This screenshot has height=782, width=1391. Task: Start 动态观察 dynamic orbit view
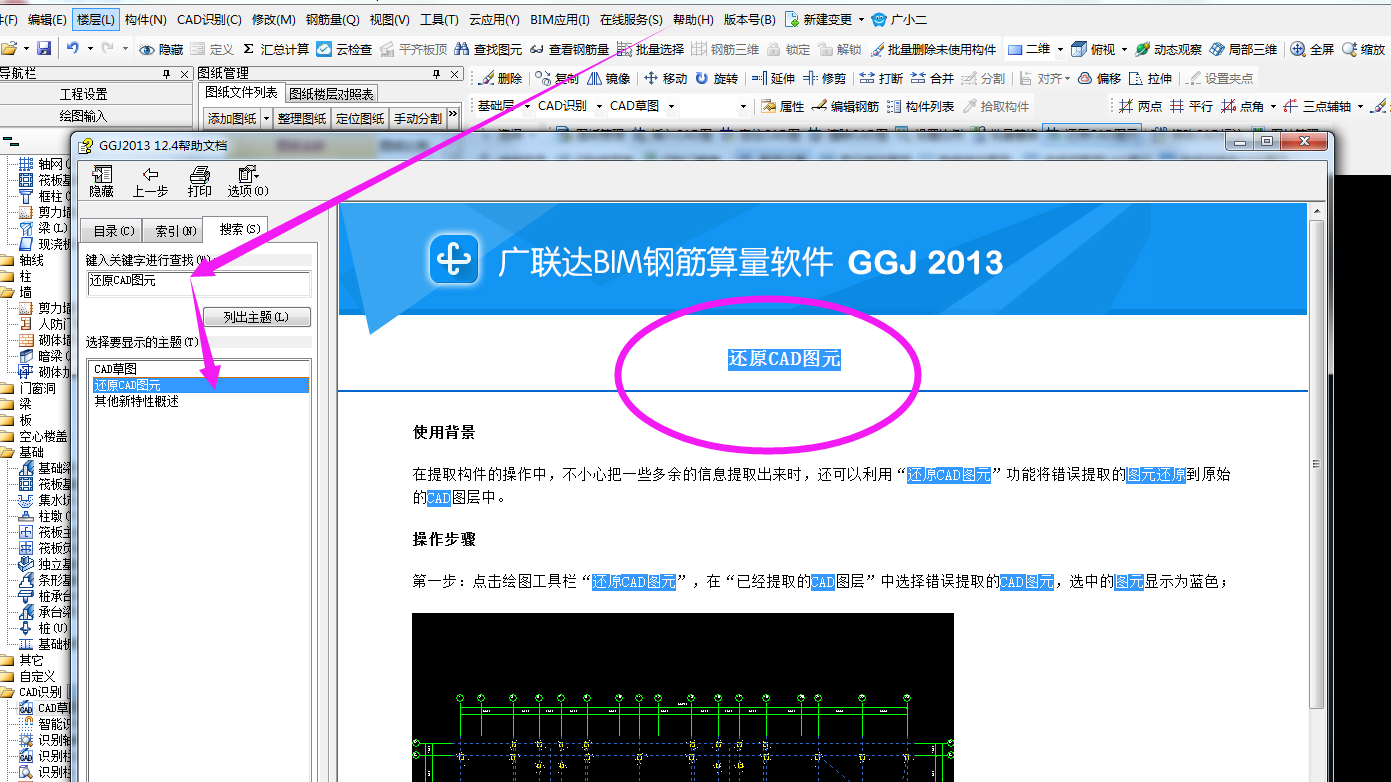pos(1168,49)
